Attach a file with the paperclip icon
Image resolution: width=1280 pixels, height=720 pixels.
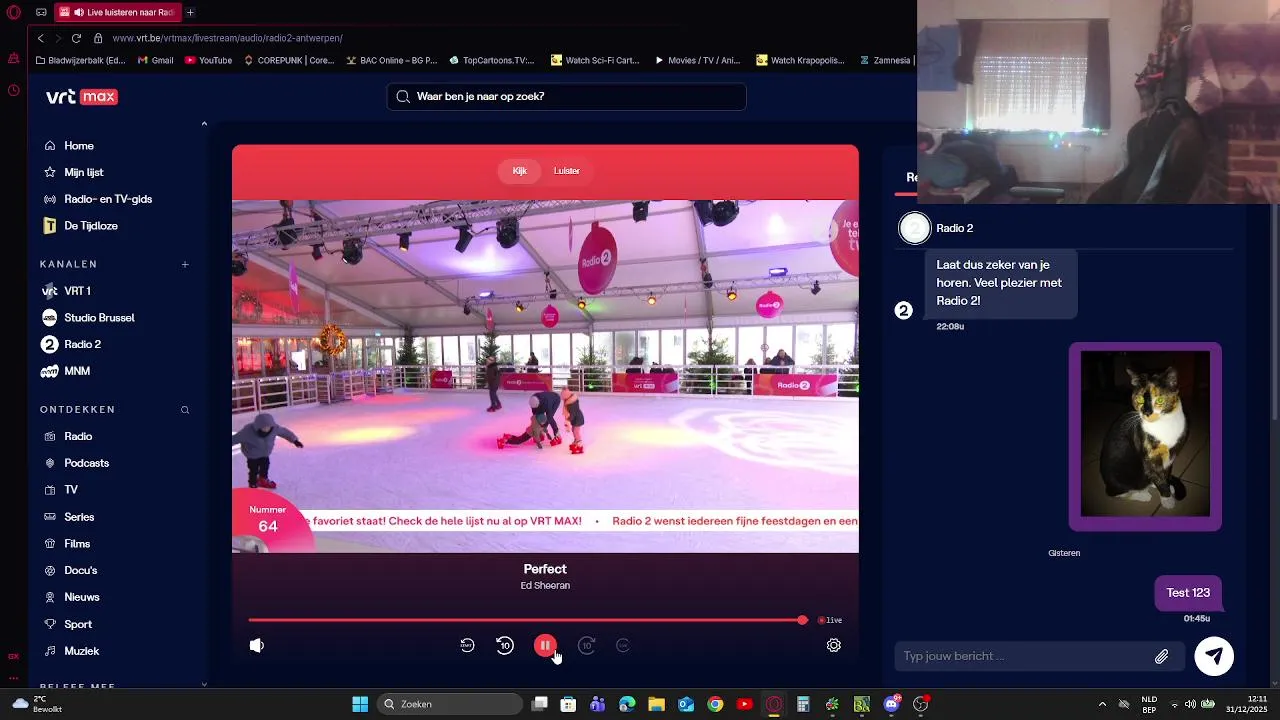1162,657
